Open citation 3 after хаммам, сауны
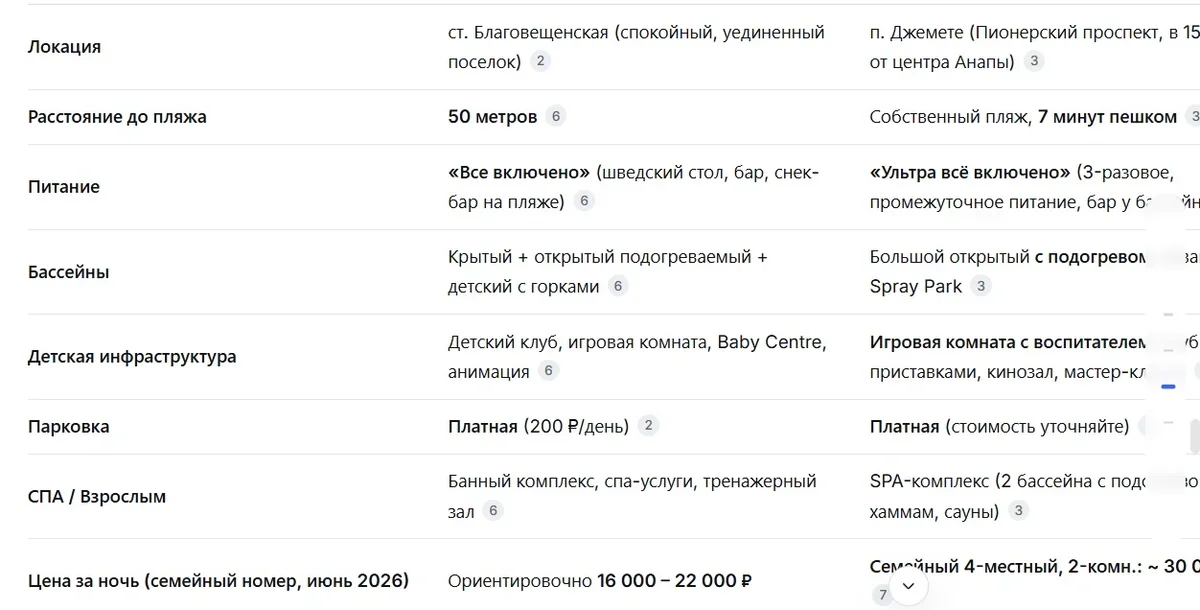This screenshot has height=610, width=1200. [1018, 512]
